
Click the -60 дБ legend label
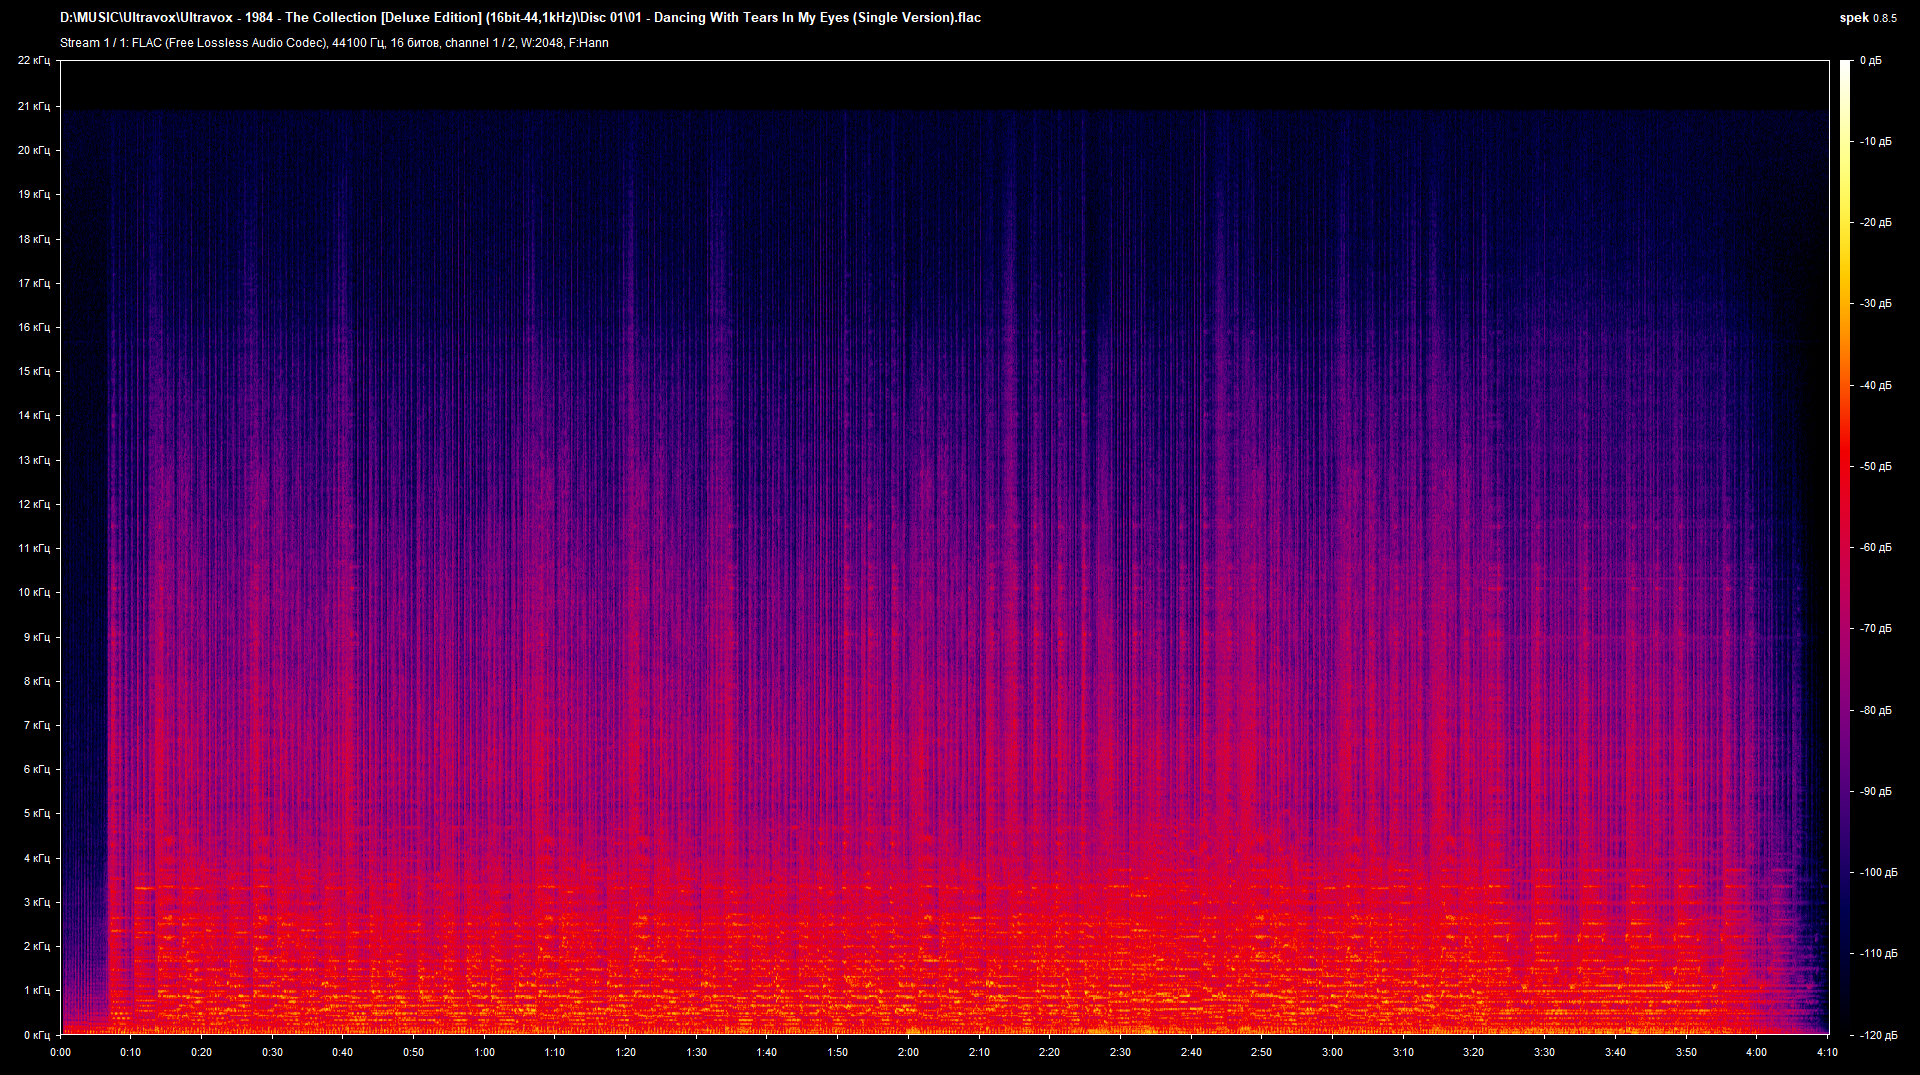point(1876,546)
